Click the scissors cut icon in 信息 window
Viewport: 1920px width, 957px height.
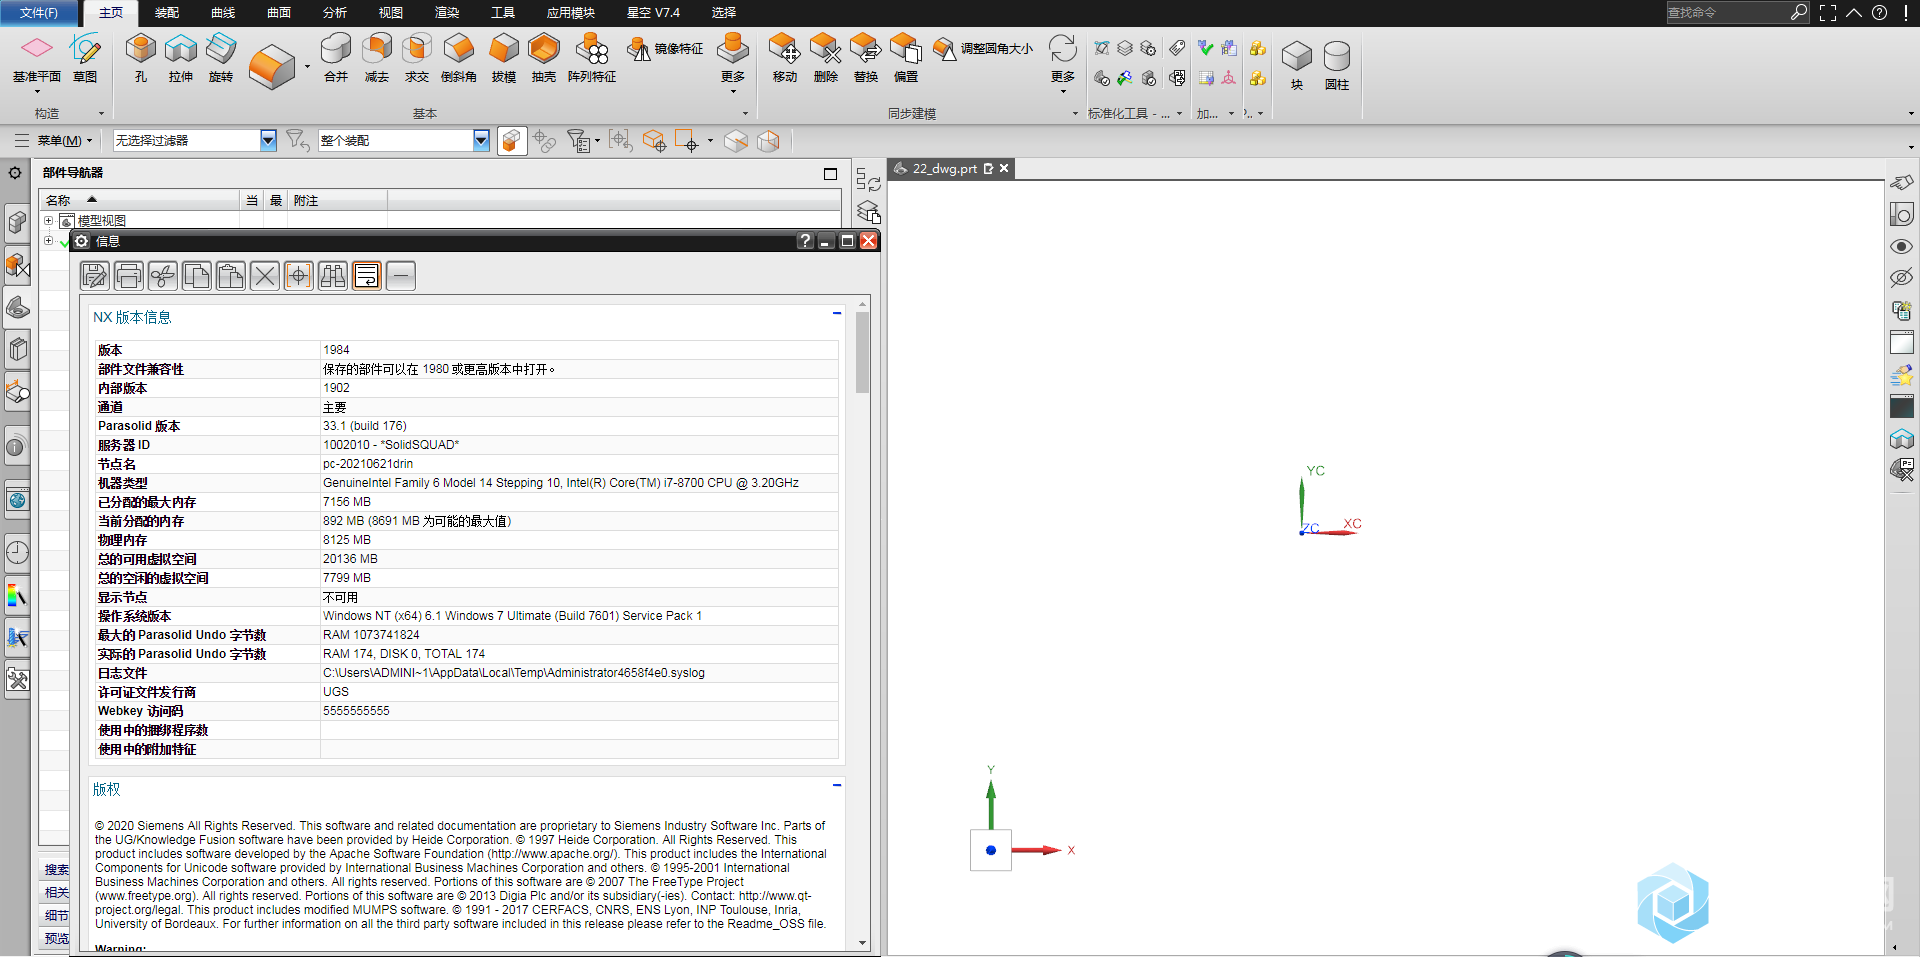[163, 275]
